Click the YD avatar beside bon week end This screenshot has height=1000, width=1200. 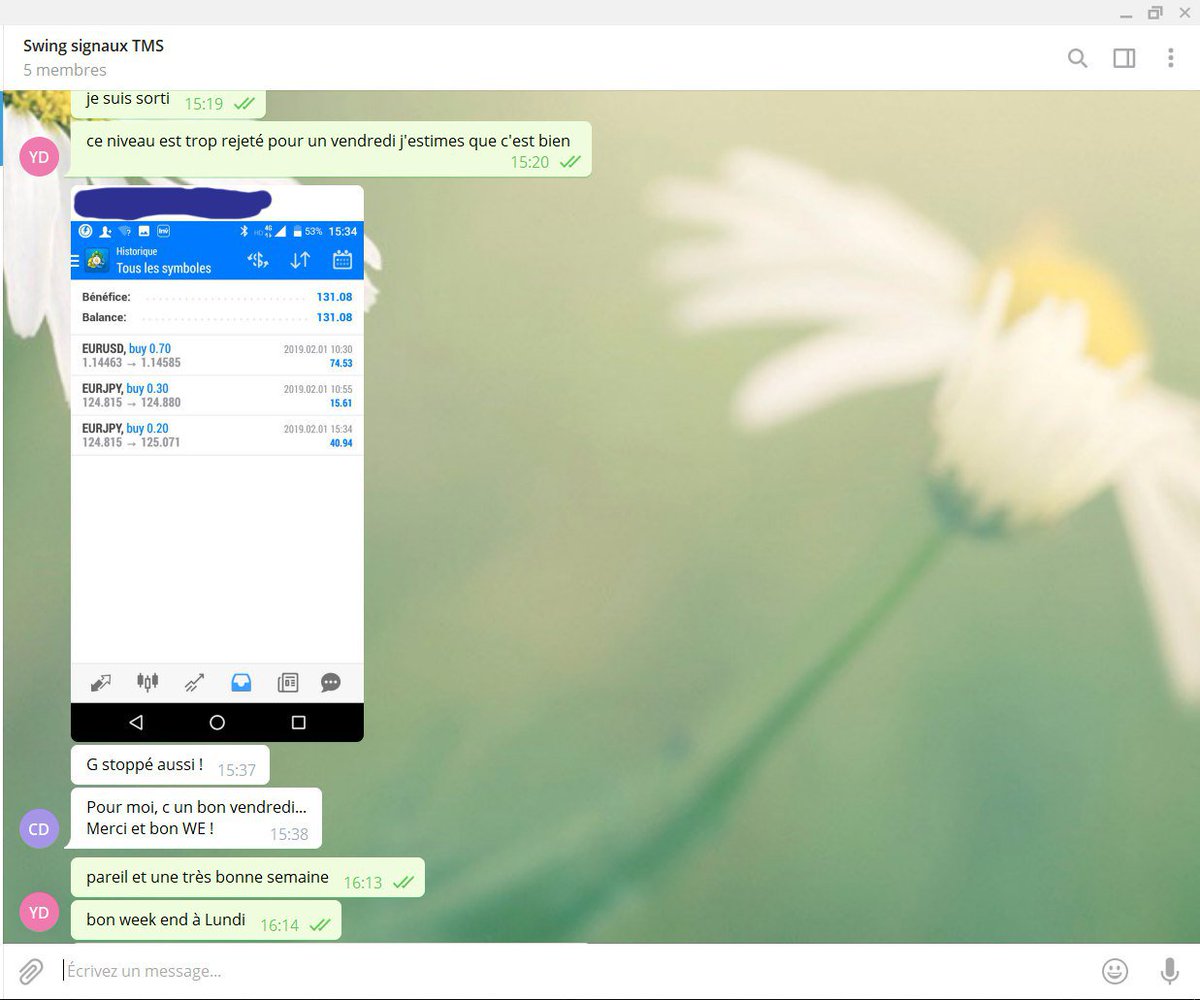[x=39, y=912]
